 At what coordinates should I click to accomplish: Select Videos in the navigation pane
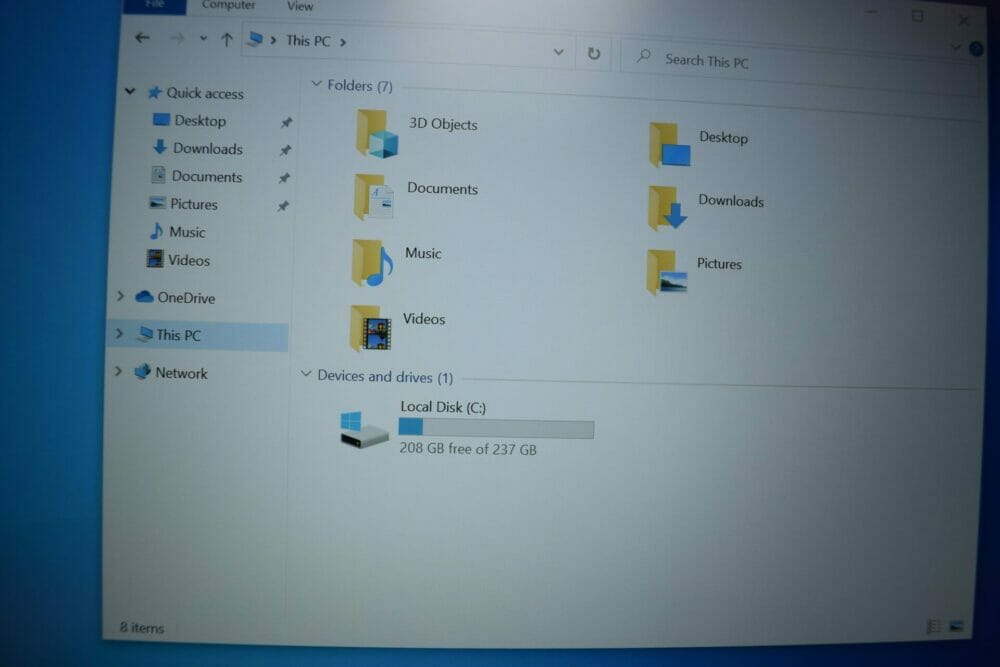click(x=189, y=260)
